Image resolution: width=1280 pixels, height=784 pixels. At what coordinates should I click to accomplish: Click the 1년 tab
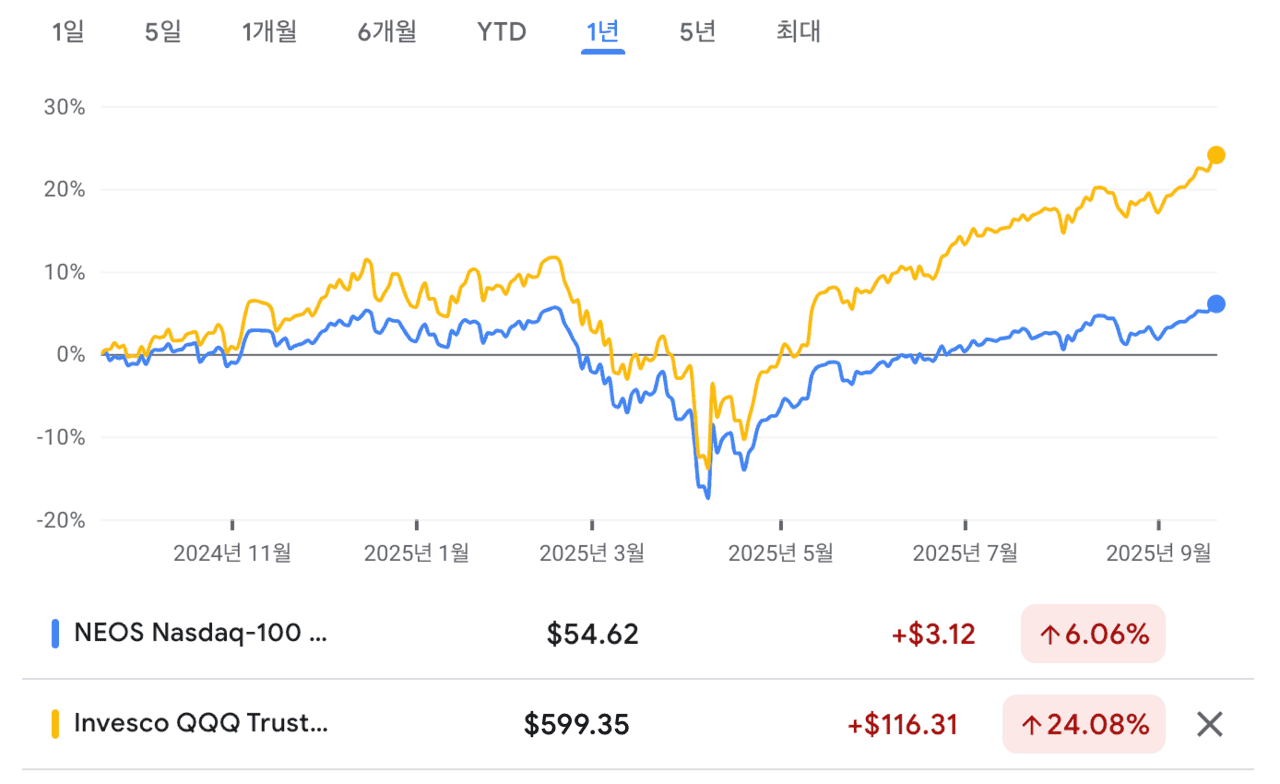(603, 32)
